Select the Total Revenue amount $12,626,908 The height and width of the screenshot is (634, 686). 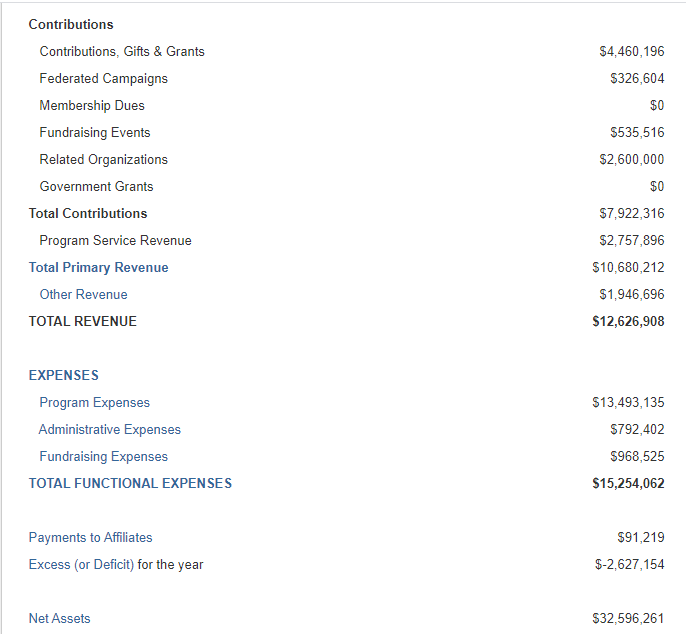point(628,322)
